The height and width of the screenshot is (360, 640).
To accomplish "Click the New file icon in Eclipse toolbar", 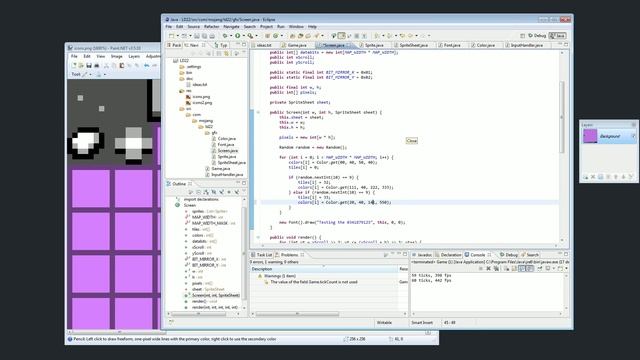I will pyautogui.click(x=172, y=36).
